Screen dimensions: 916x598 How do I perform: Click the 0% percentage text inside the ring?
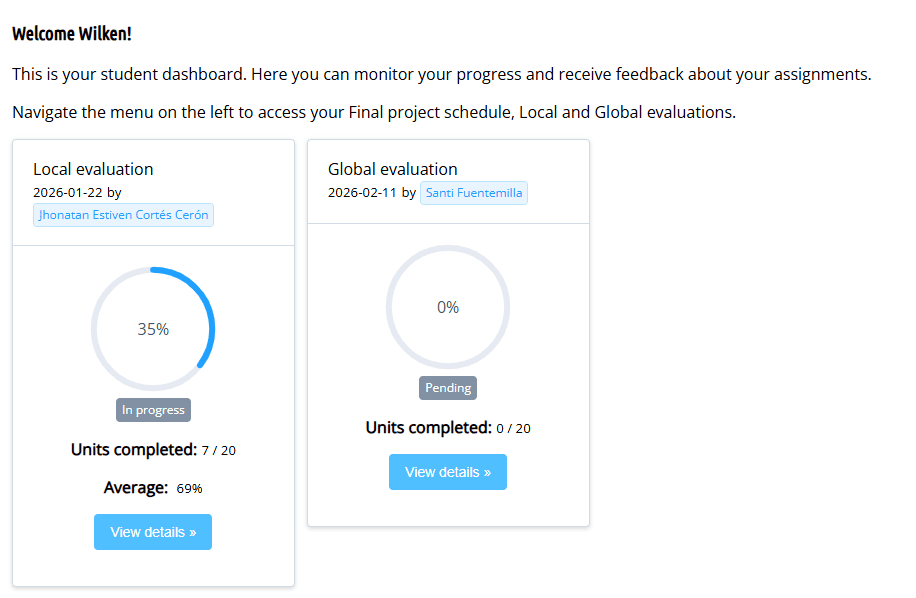(x=447, y=307)
